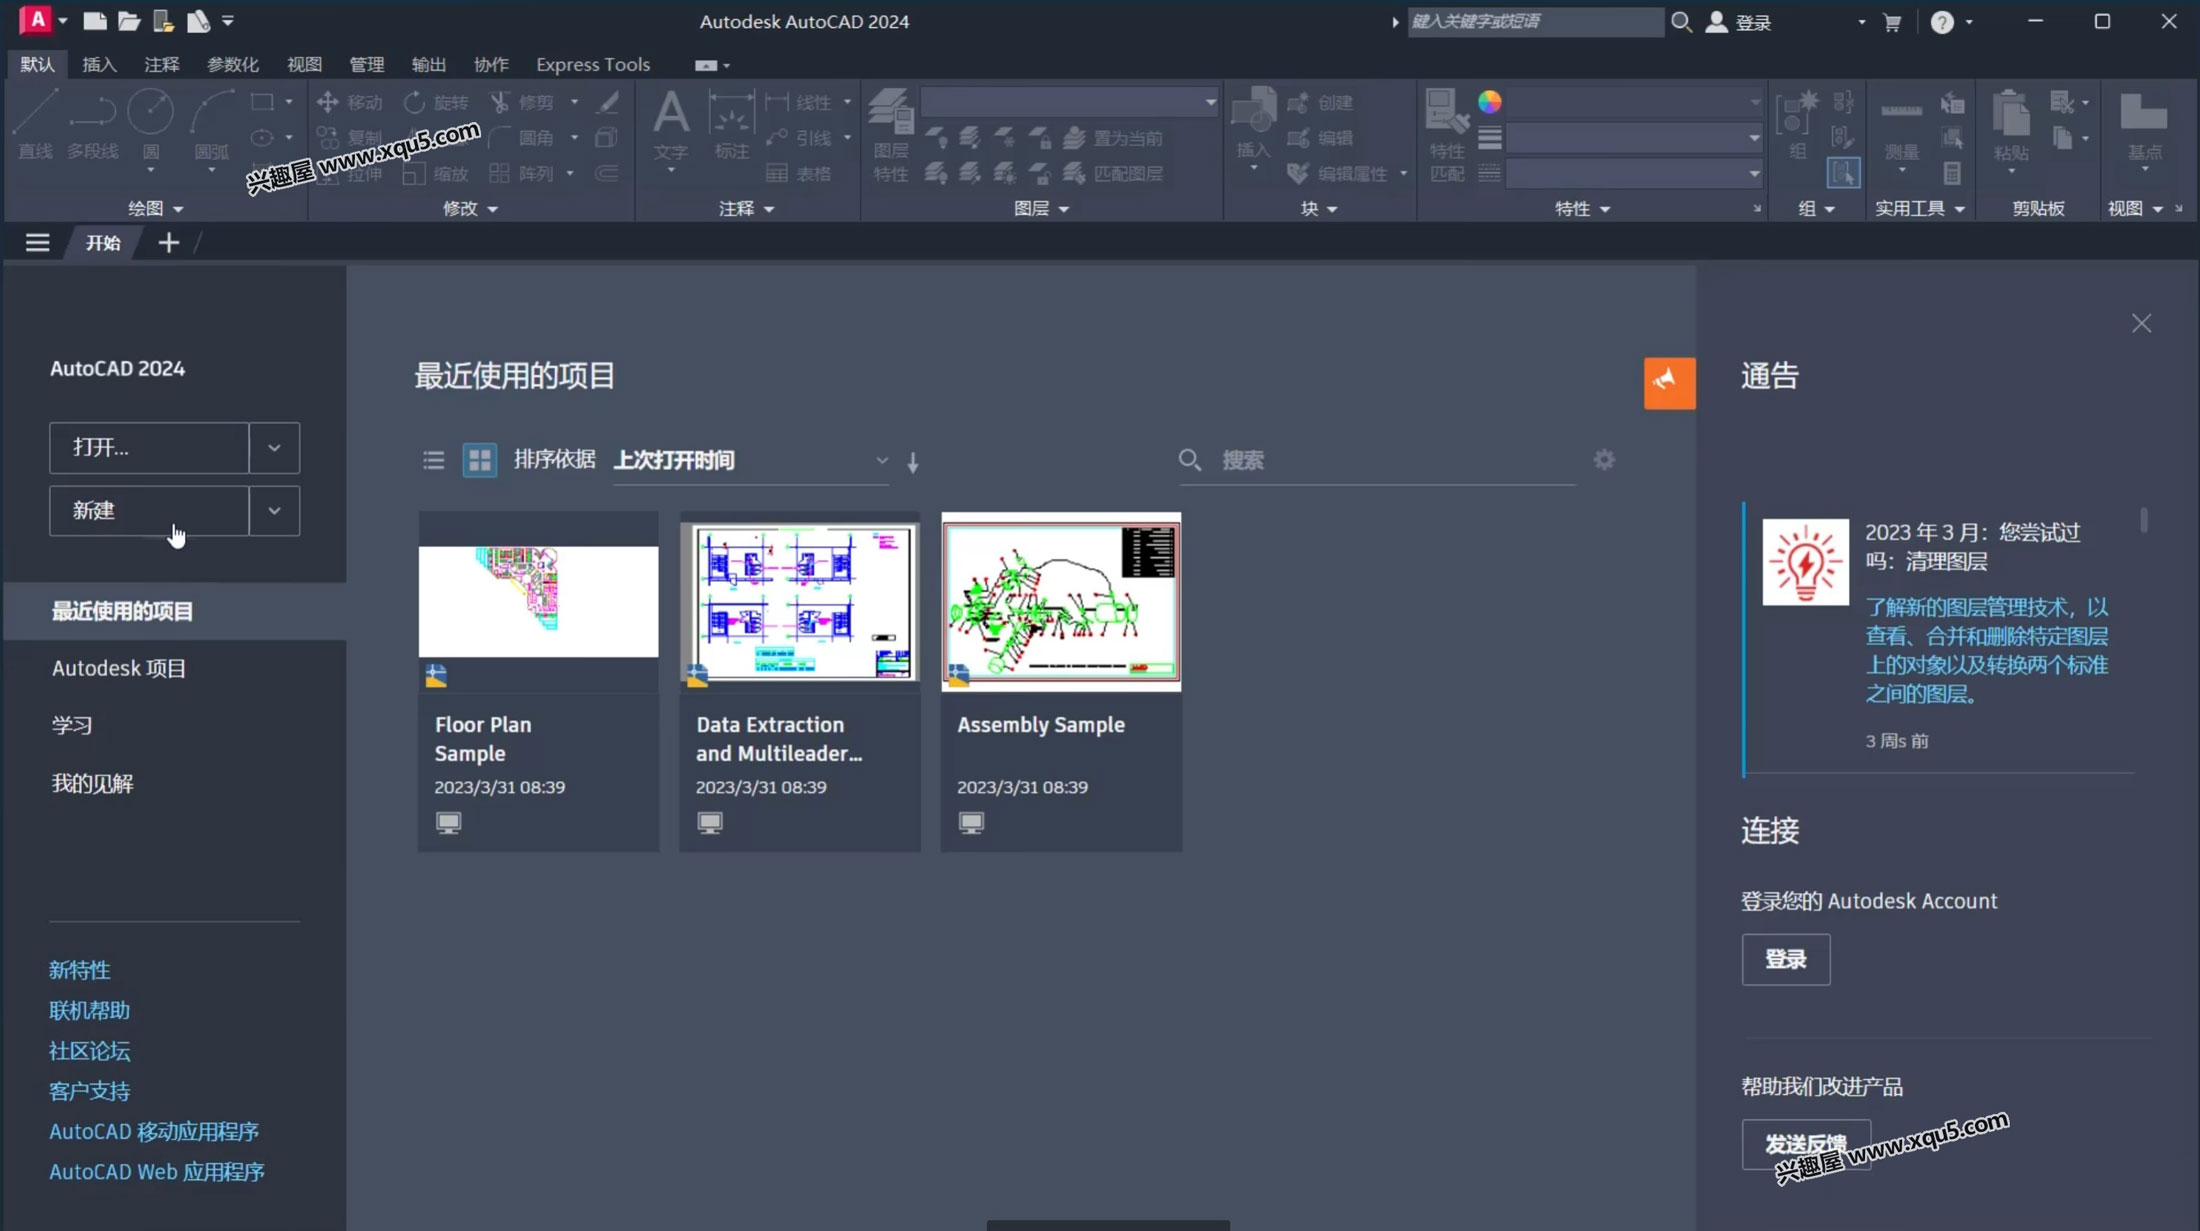Select Autodesk 项目 in the sidebar
This screenshot has height=1231, width=2200.
[119, 668]
